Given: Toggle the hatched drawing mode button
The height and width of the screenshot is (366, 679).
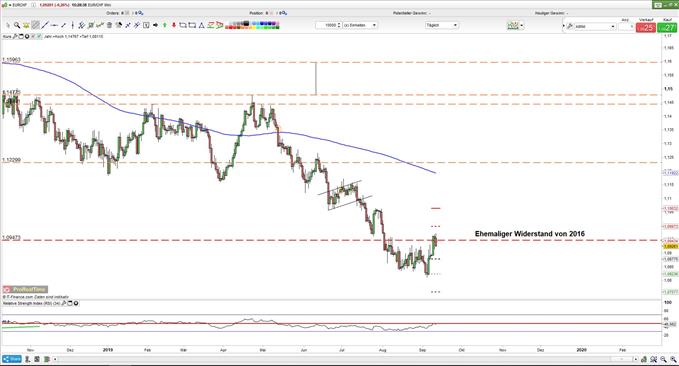Looking at the screenshot, I should pyautogui.click(x=36, y=26).
